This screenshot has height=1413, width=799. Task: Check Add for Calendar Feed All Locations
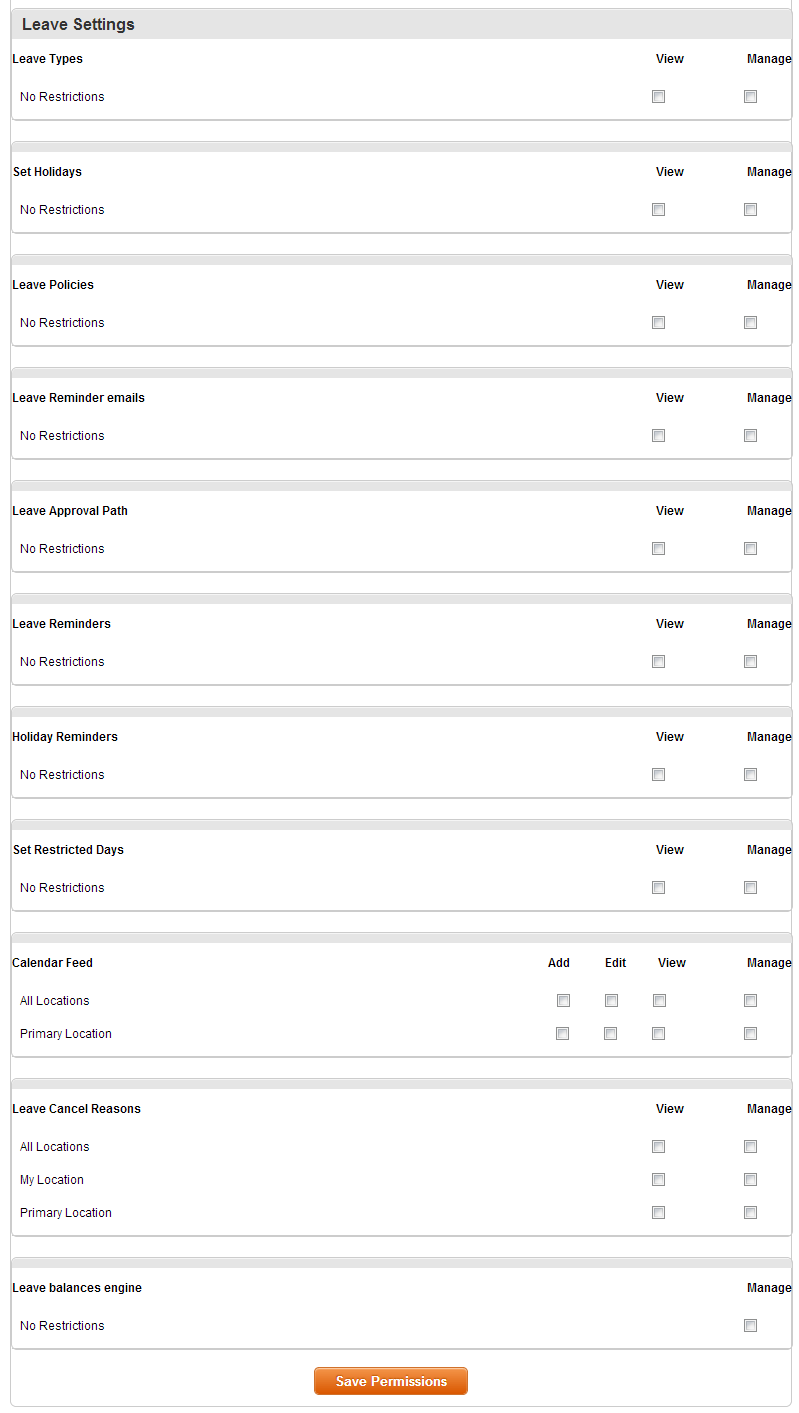pyautogui.click(x=563, y=1001)
